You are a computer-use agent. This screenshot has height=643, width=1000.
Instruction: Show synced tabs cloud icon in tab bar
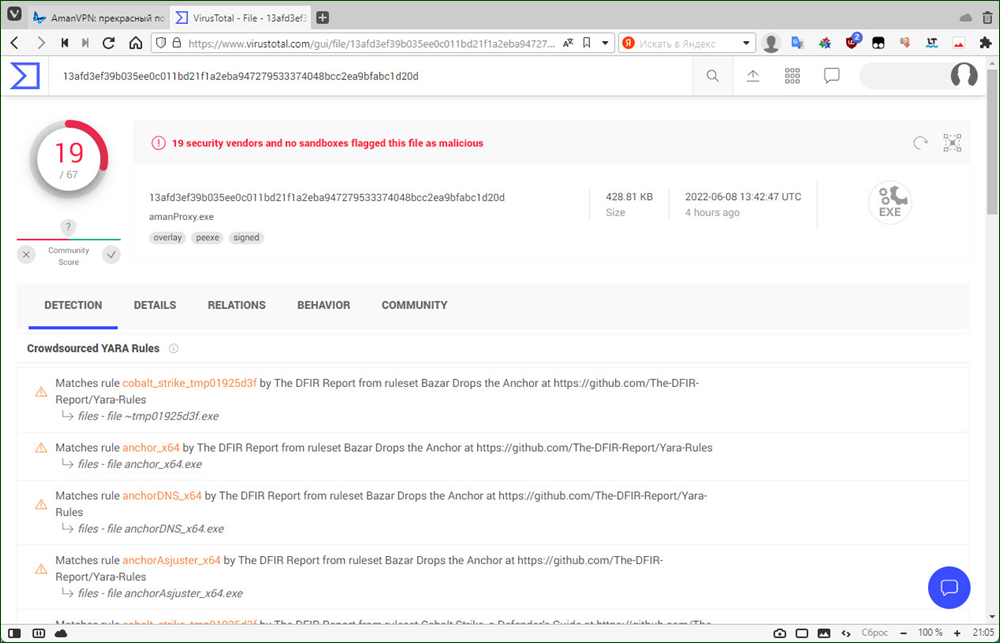[x=966, y=18]
